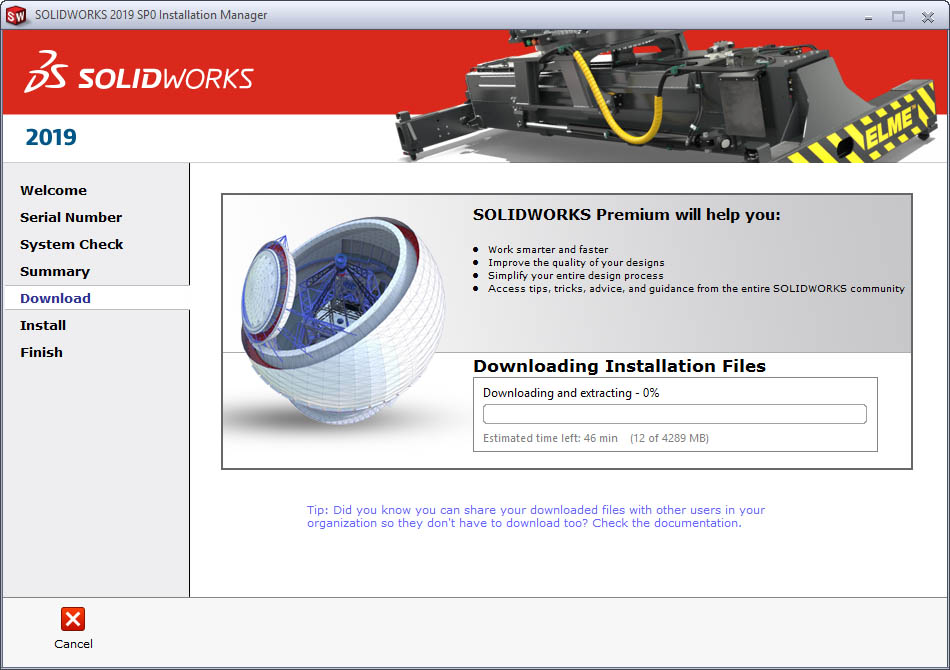Select the Finish step in the sidebar
Image resolution: width=950 pixels, height=670 pixels.
41,352
